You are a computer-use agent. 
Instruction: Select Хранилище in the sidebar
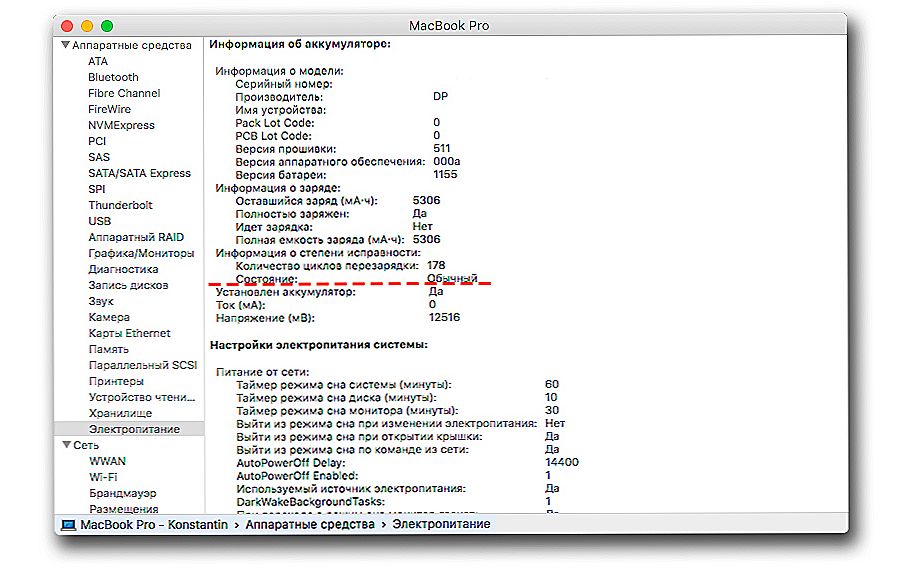pos(120,413)
